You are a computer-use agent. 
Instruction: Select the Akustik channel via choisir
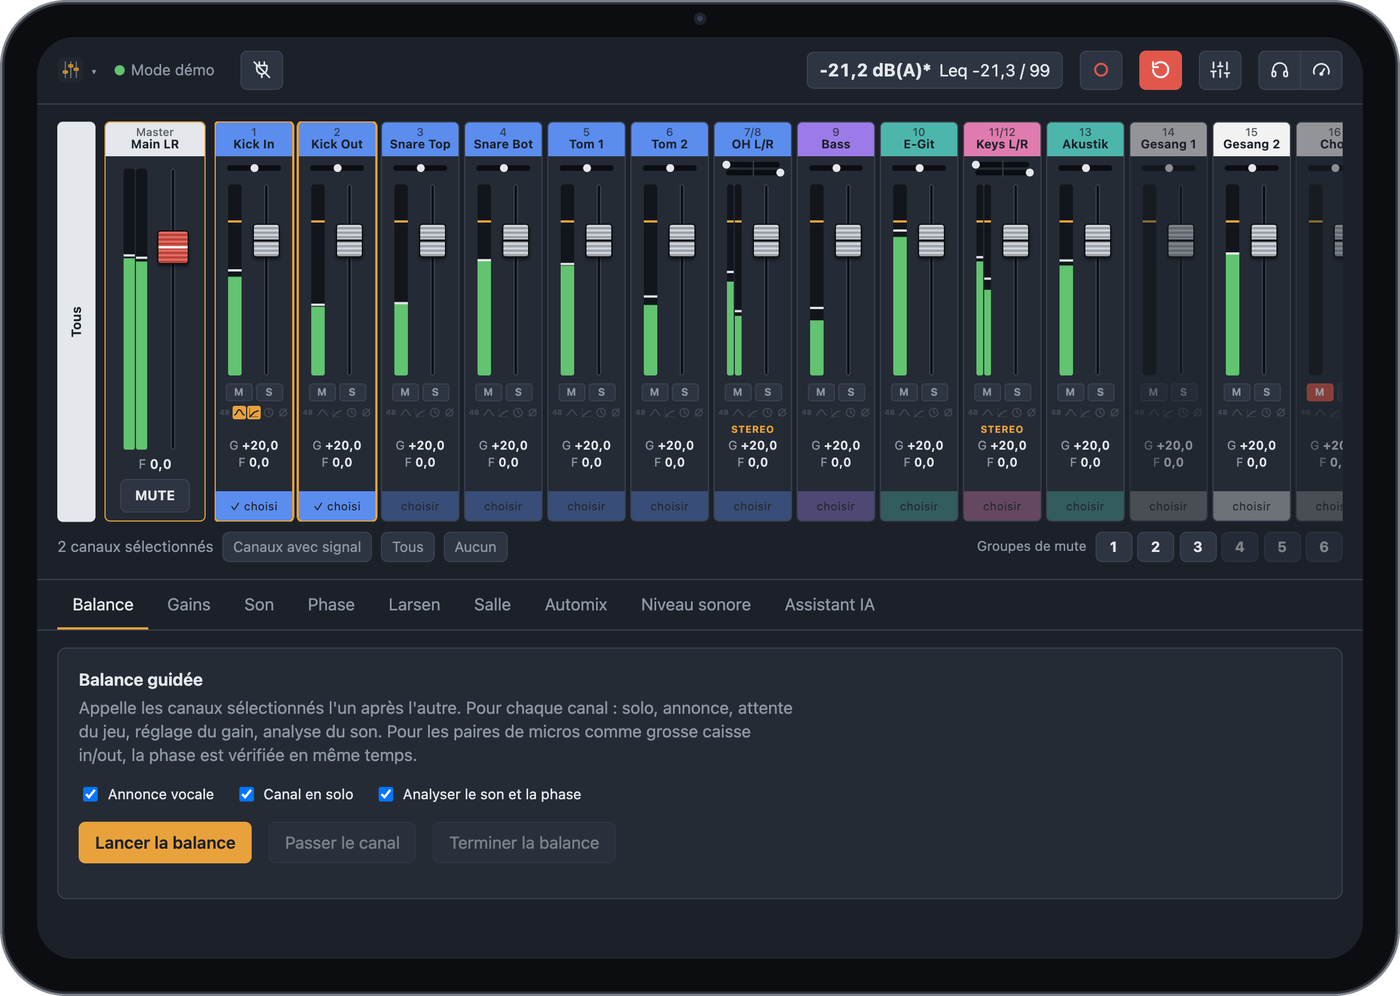[x=1085, y=506]
